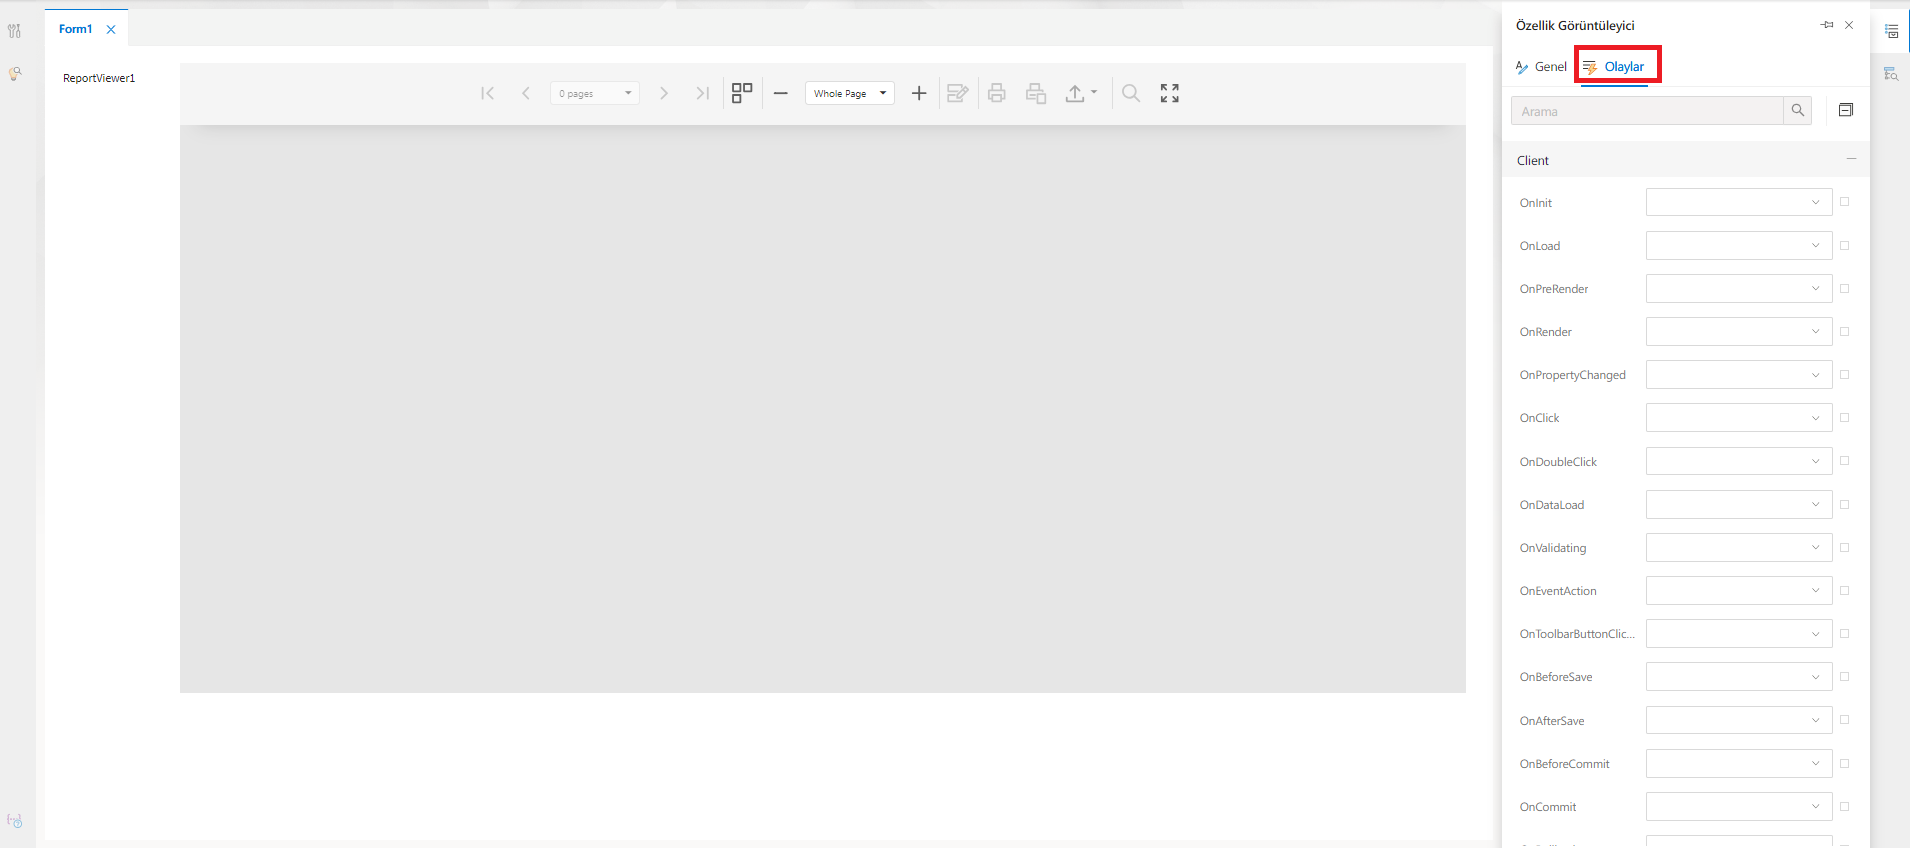Open the OnValidating event dropdown
1910x848 pixels.
pyautogui.click(x=1739, y=547)
